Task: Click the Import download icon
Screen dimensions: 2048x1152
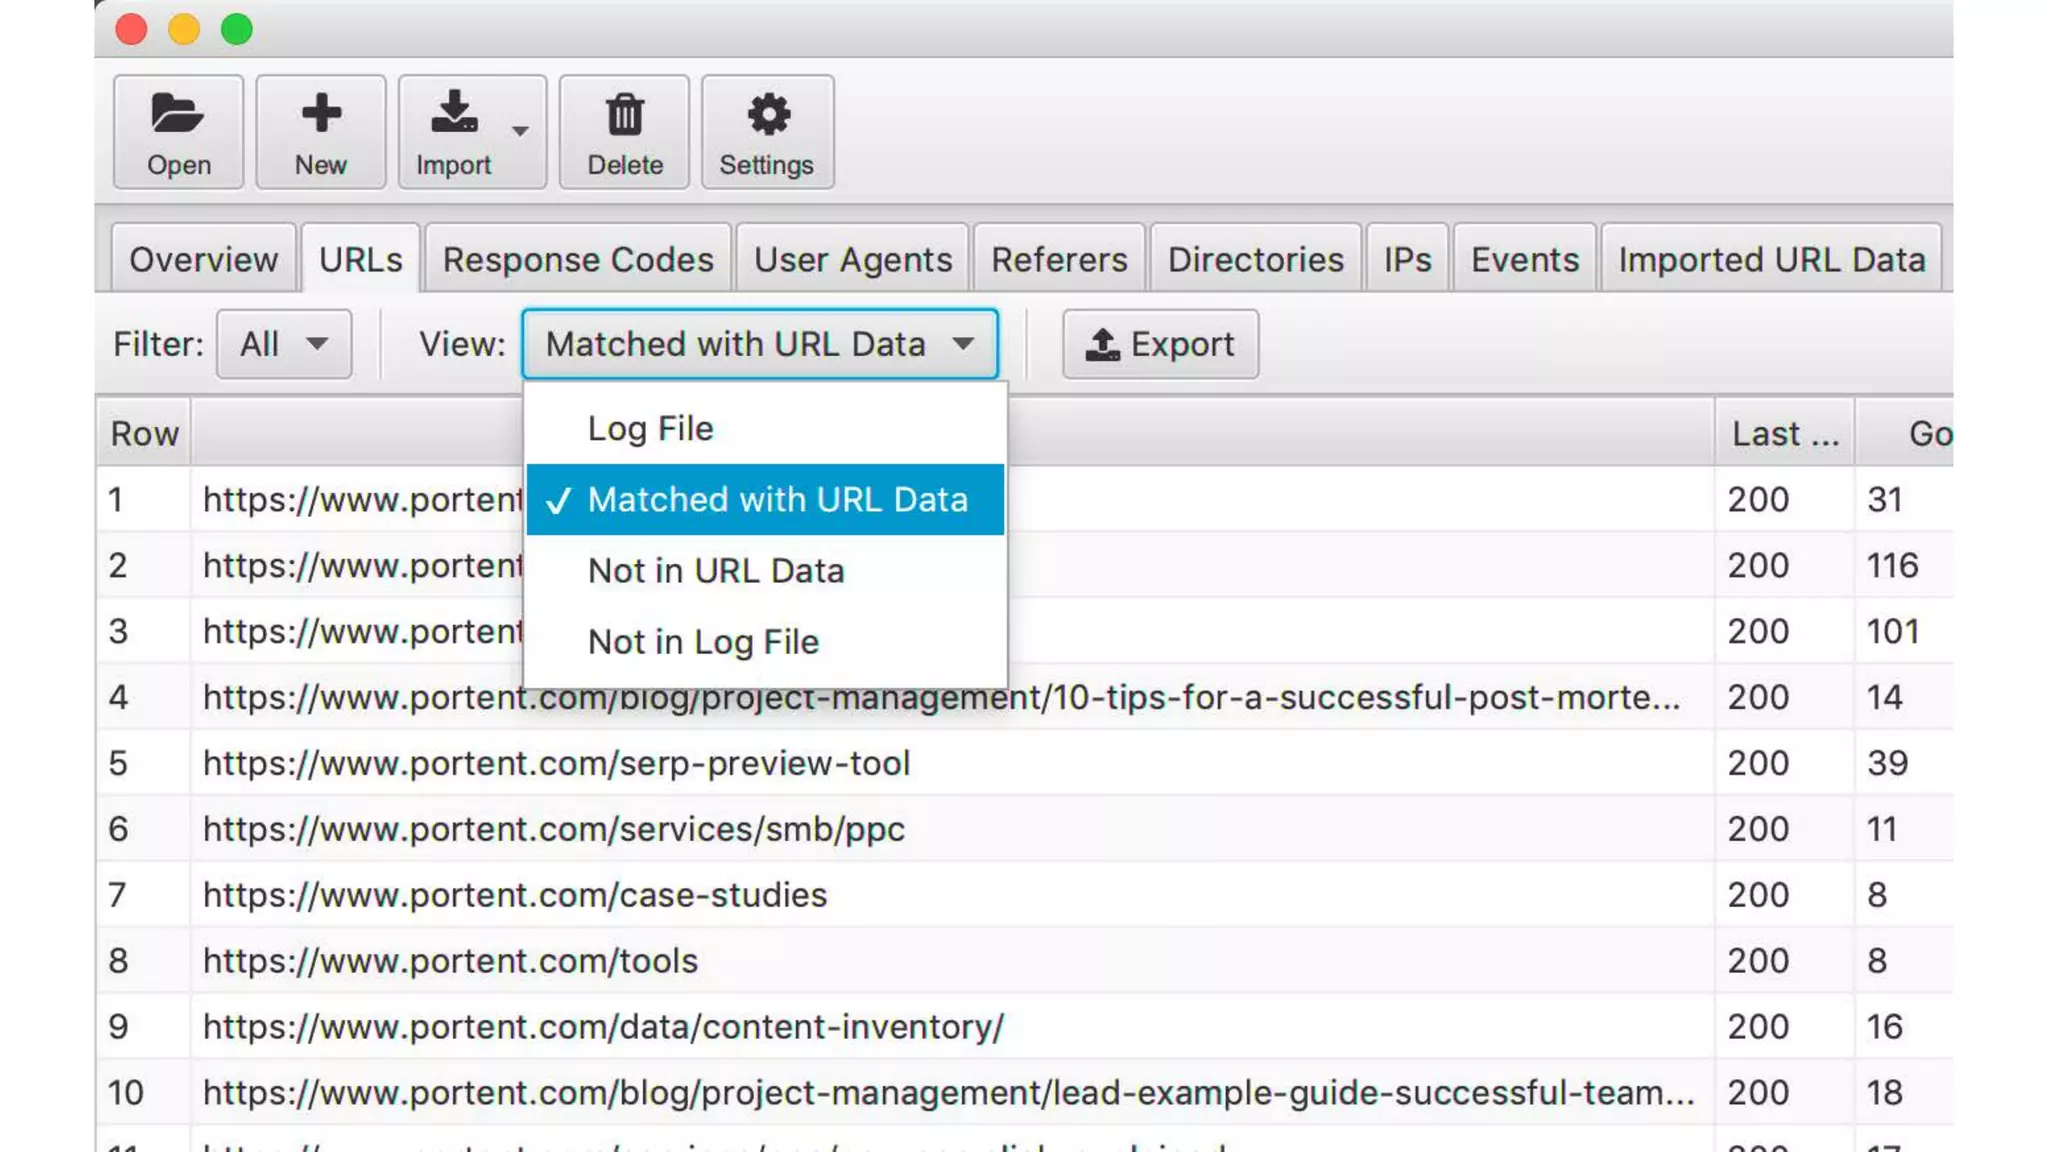Action: (453, 113)
